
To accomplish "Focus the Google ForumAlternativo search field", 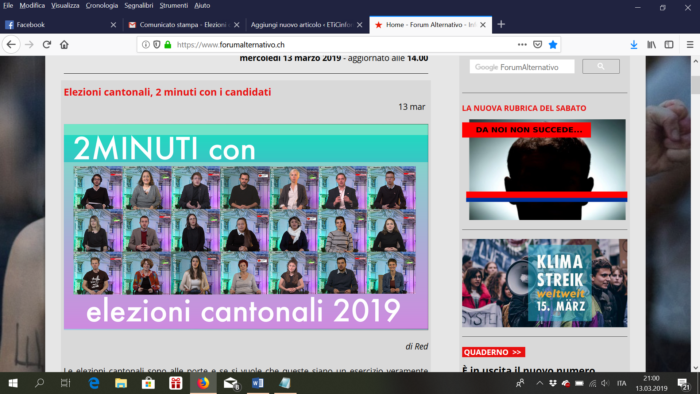I will [x=522, y=67].
